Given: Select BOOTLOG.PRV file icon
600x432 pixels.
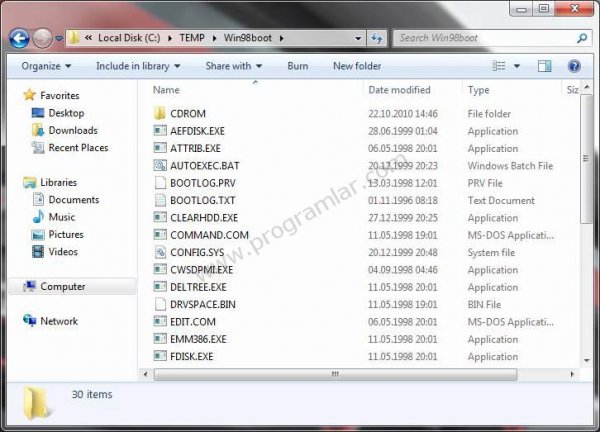Looking at the screenshot, I should pos(160,183).
